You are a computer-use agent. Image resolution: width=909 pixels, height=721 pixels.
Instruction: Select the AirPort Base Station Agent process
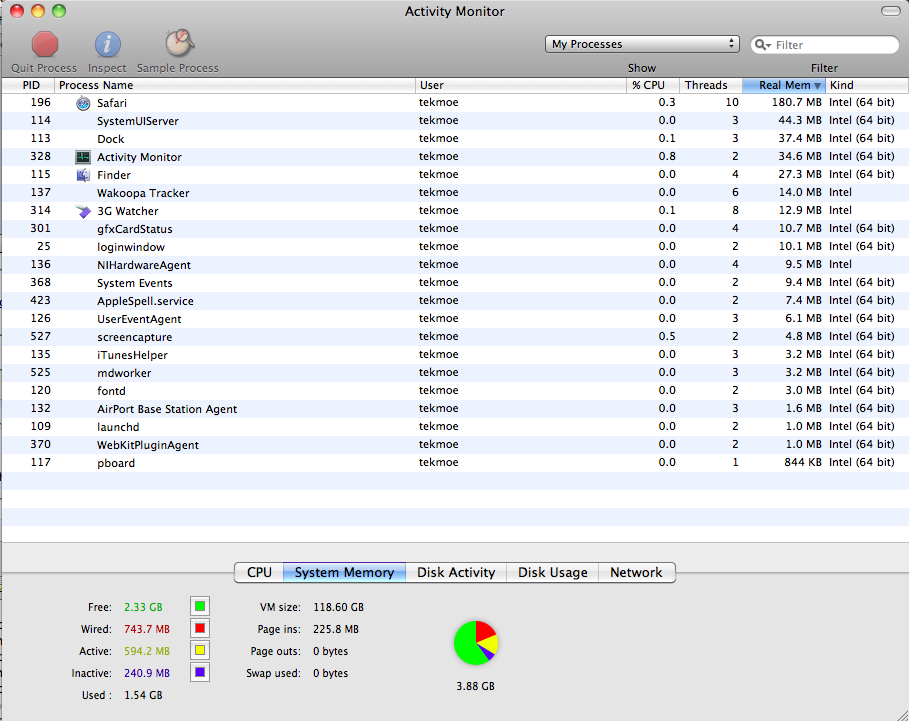(x=454, y=408)
